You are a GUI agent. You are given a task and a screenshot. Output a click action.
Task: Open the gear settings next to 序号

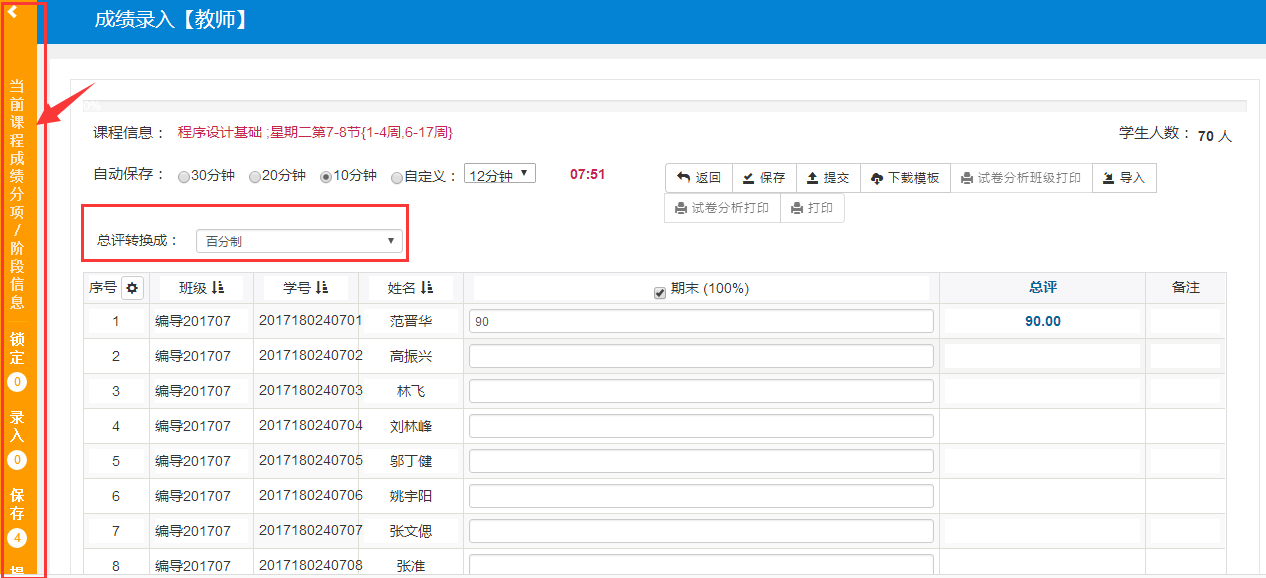[133, 288]
